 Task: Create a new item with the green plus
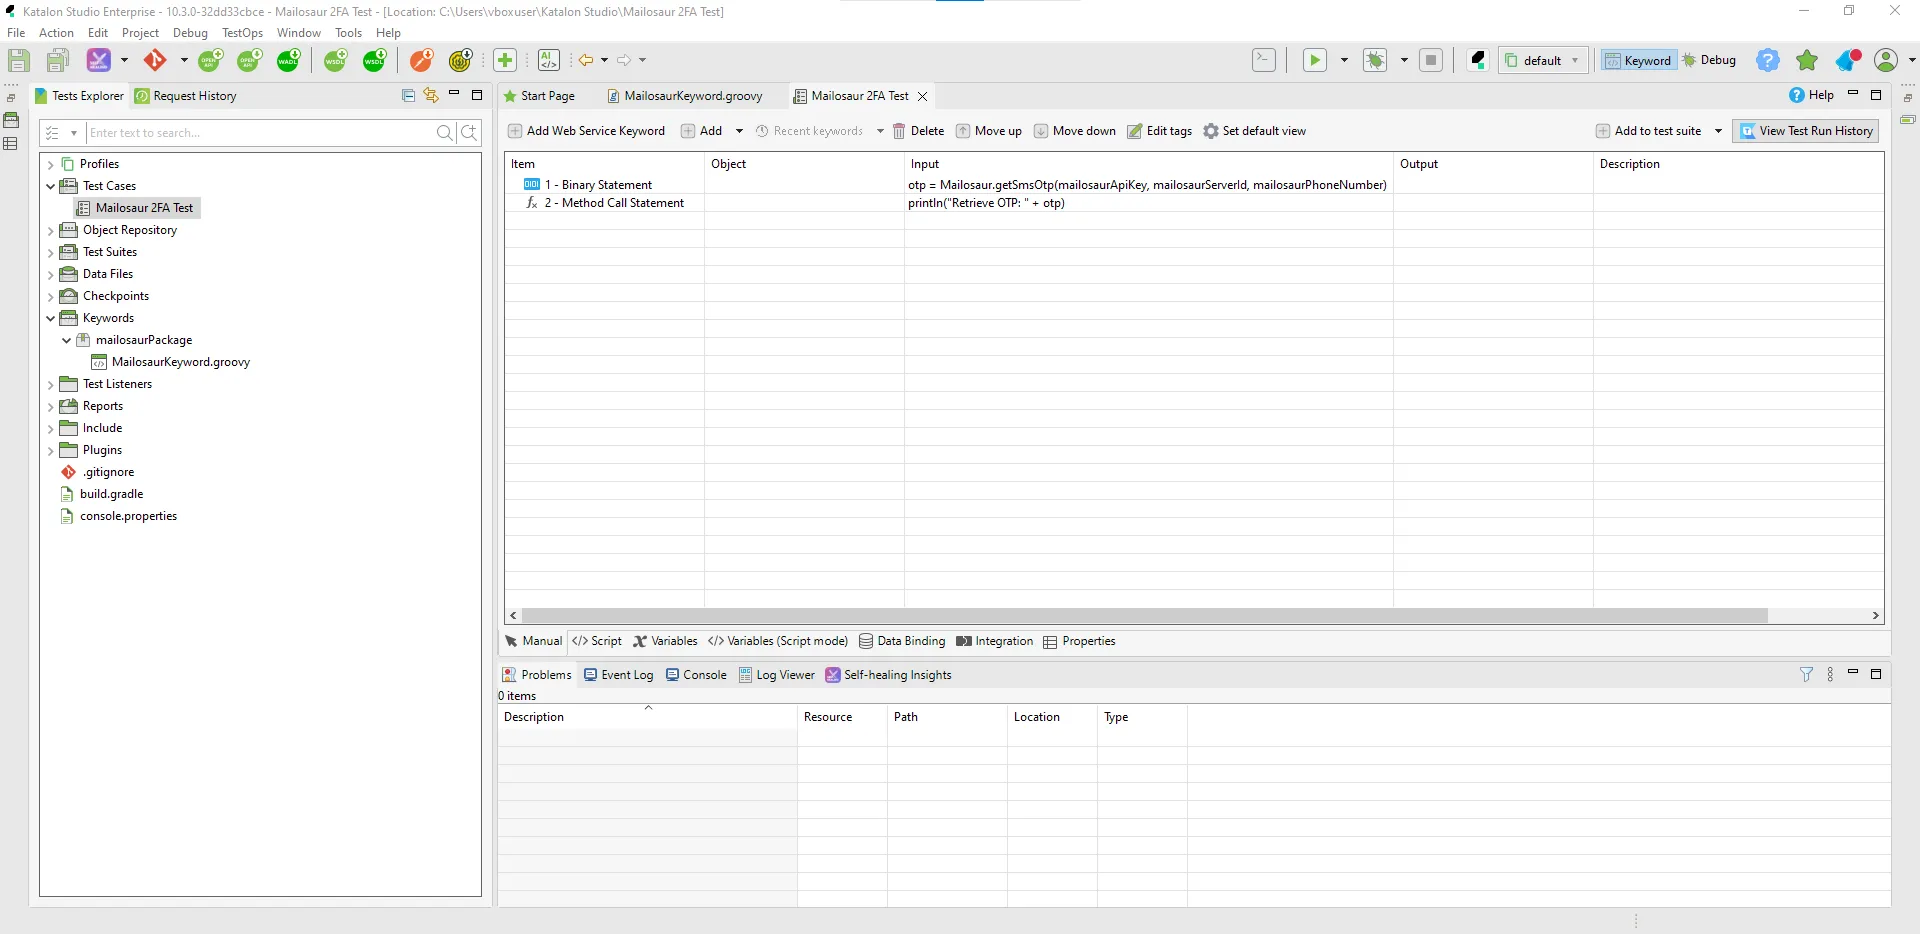(x=505, y=60)
